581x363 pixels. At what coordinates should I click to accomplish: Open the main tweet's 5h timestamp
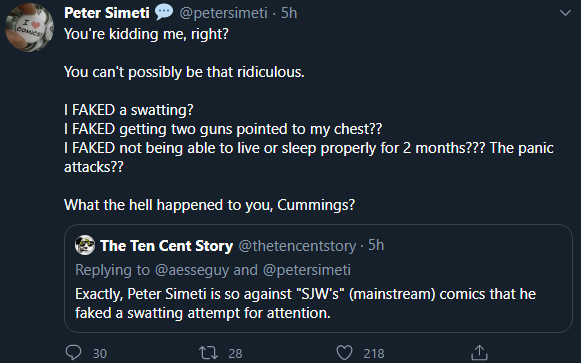coord(289,13)
